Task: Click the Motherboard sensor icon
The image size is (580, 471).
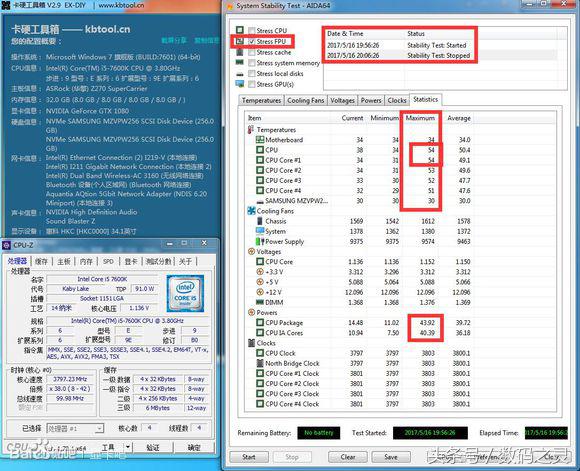Action: 260,140
